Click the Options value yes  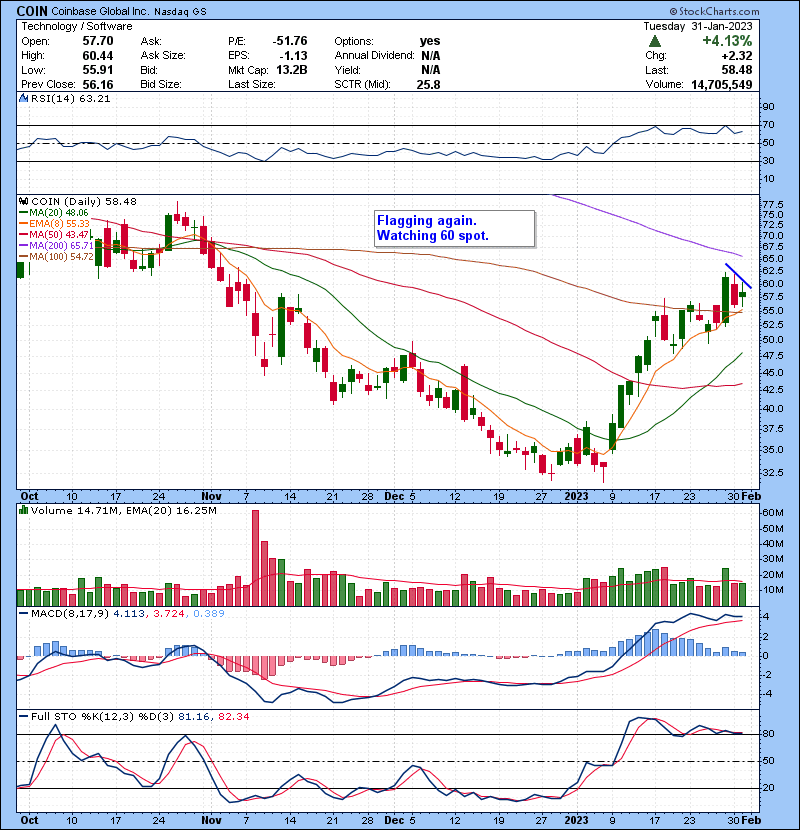(x=430, y=41)
